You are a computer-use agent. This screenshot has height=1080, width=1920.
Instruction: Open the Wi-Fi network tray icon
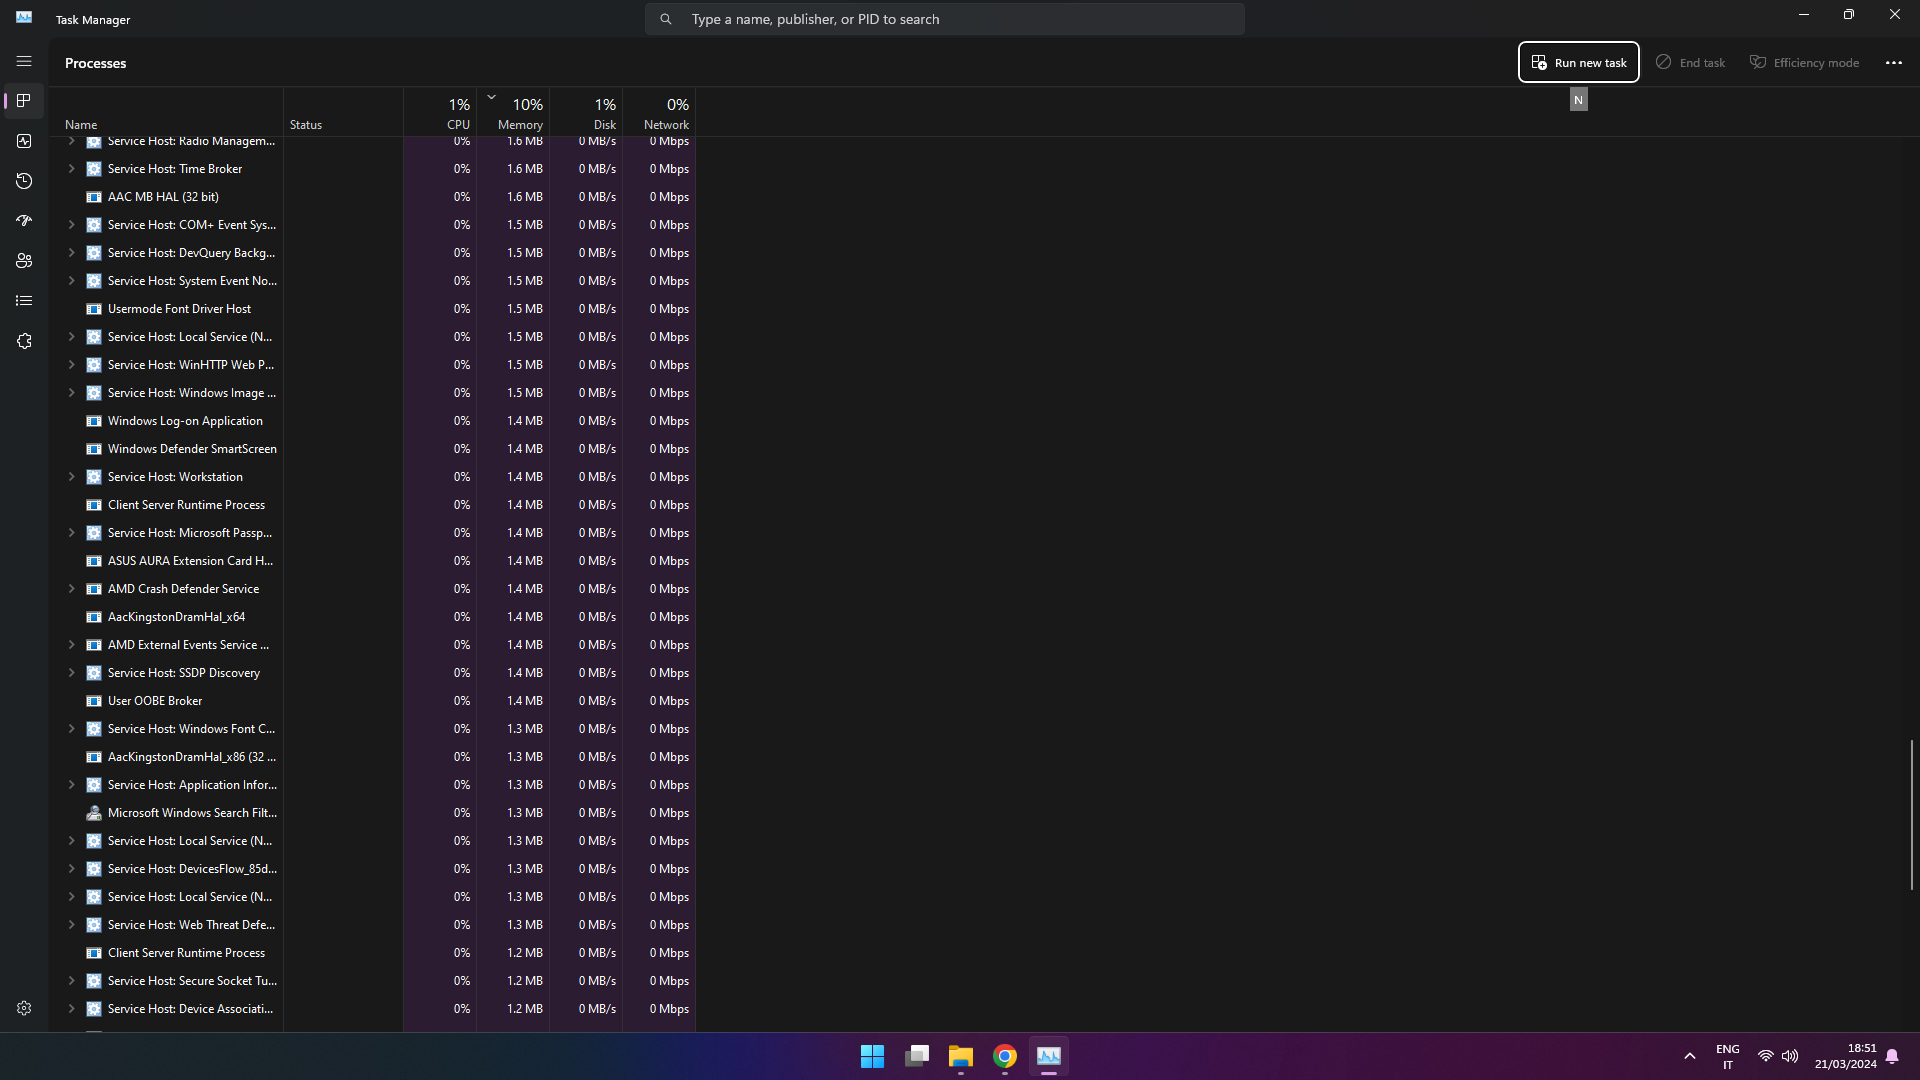(1766, 1056)
